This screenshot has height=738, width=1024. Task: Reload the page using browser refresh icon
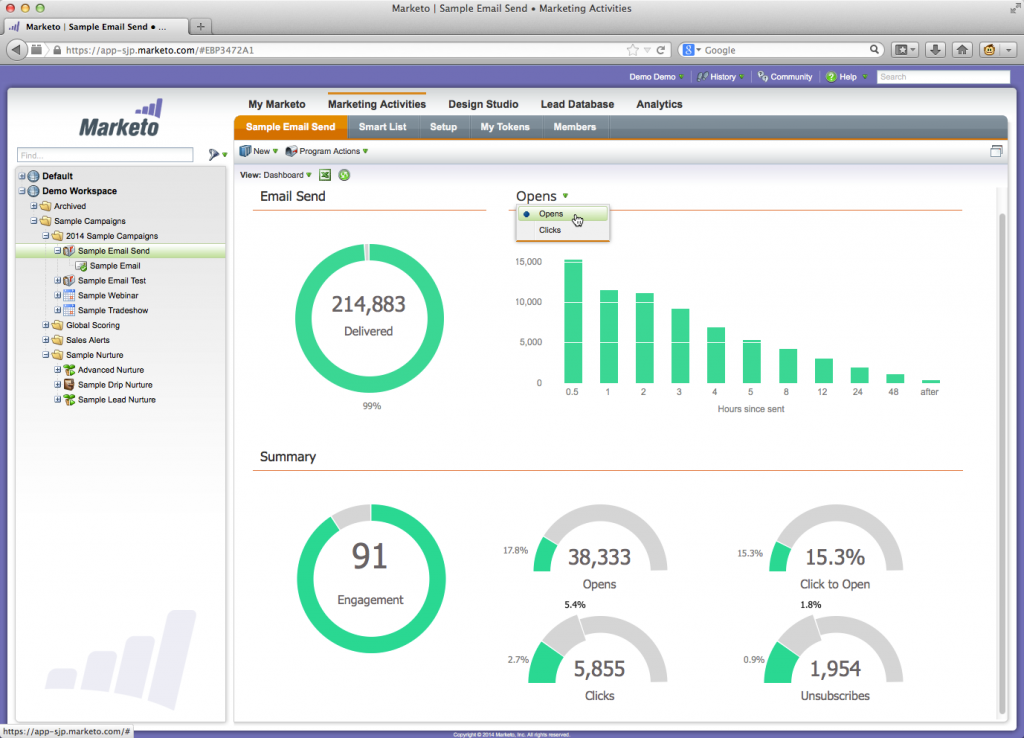tap(661, 50)
